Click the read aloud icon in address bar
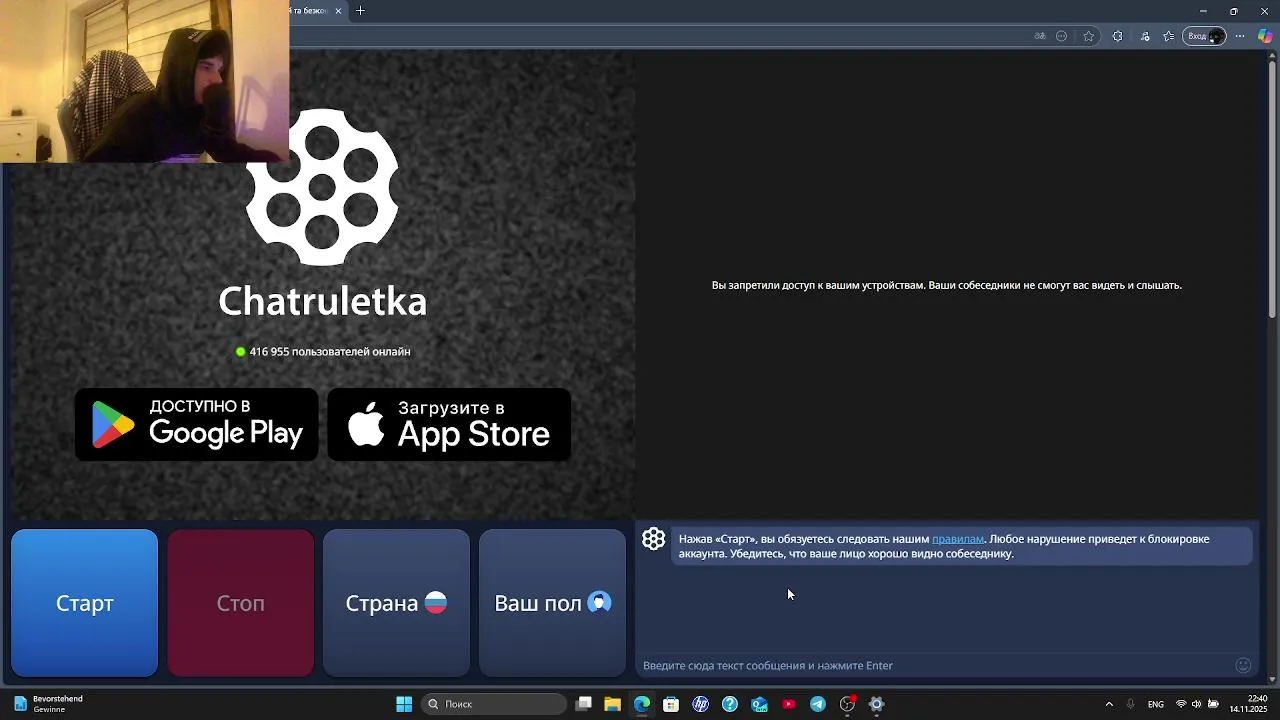 1040,36
